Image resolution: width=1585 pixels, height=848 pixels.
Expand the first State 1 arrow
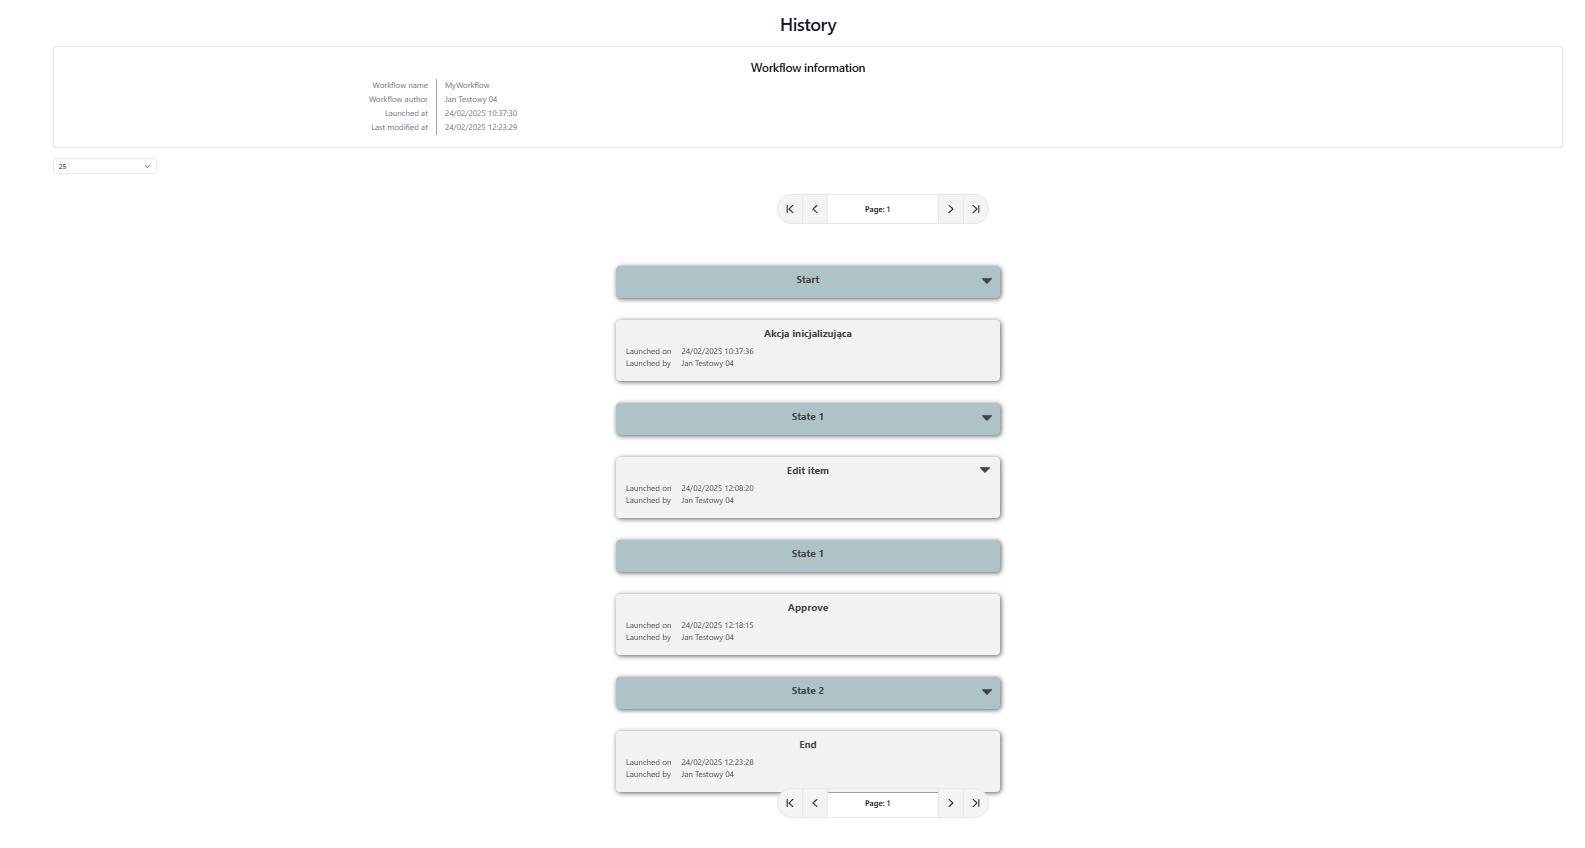pyautogui.click(x=986, y=418)
